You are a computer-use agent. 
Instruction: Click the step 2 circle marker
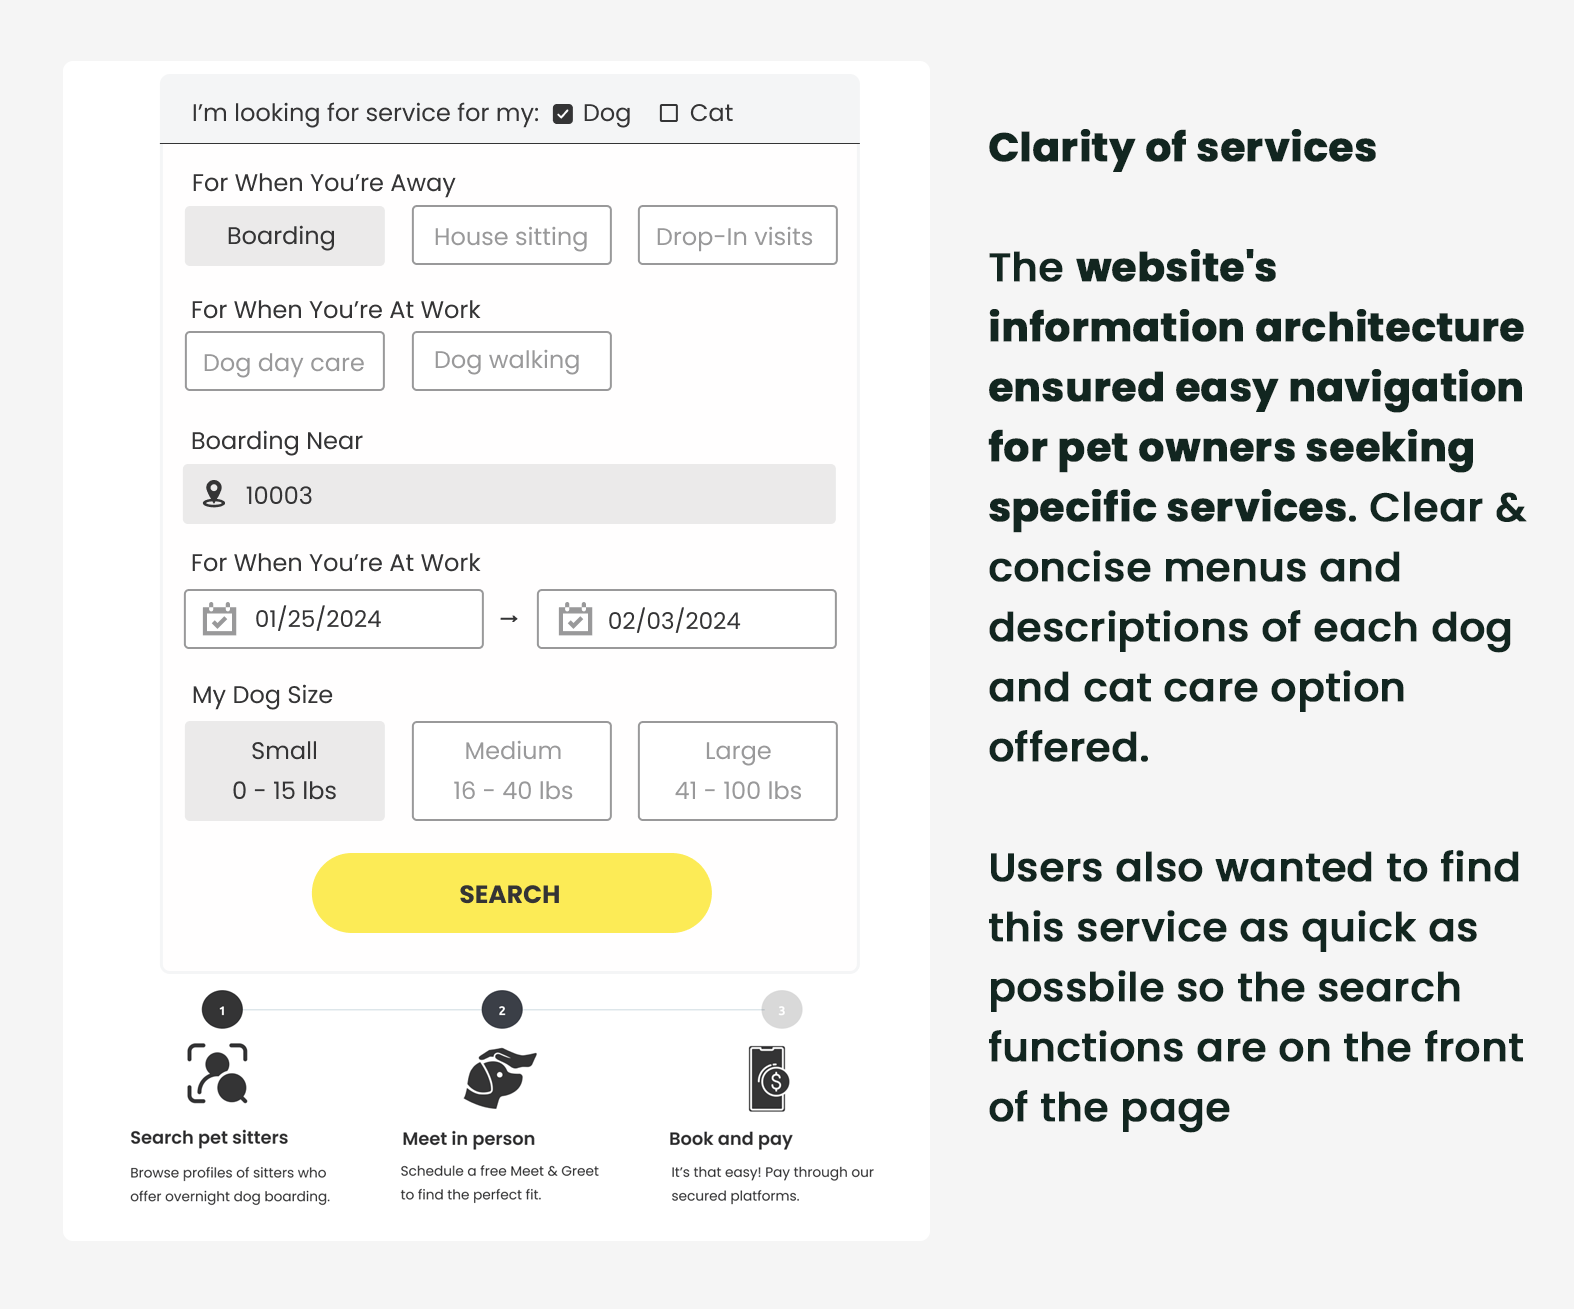click(x=502, y=1010)
